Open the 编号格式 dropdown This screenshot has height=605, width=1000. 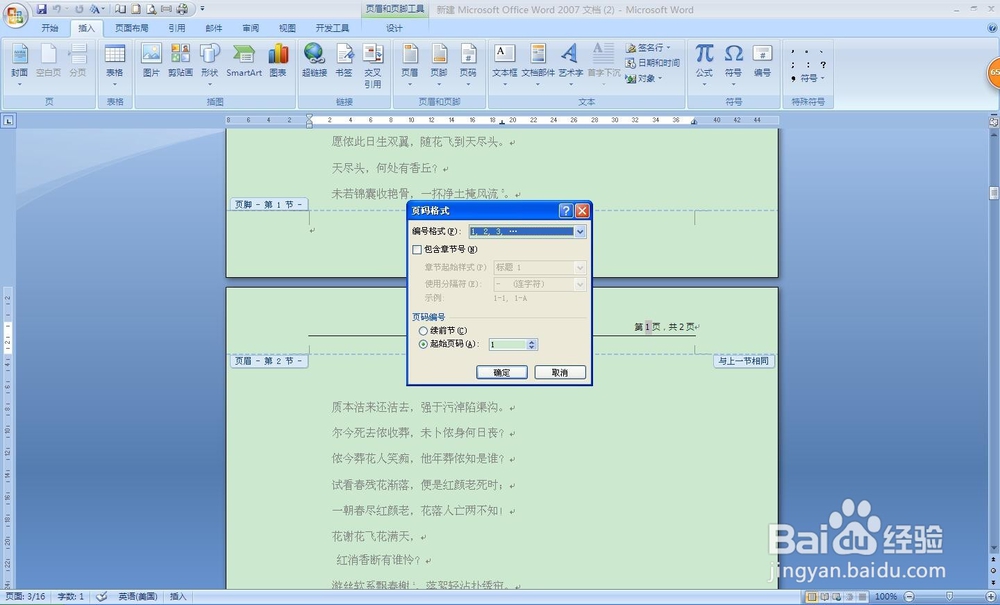pos(580,231)
